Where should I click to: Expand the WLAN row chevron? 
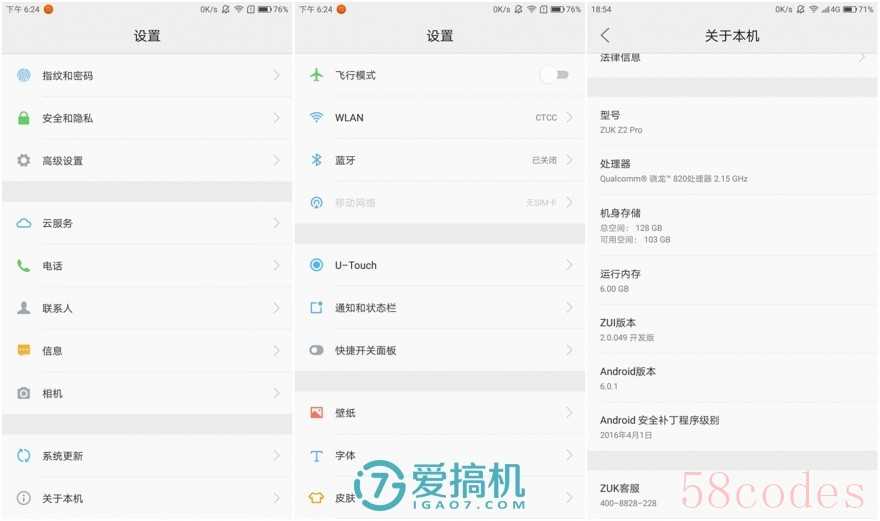pyautogui.click(x=569, y=118)
